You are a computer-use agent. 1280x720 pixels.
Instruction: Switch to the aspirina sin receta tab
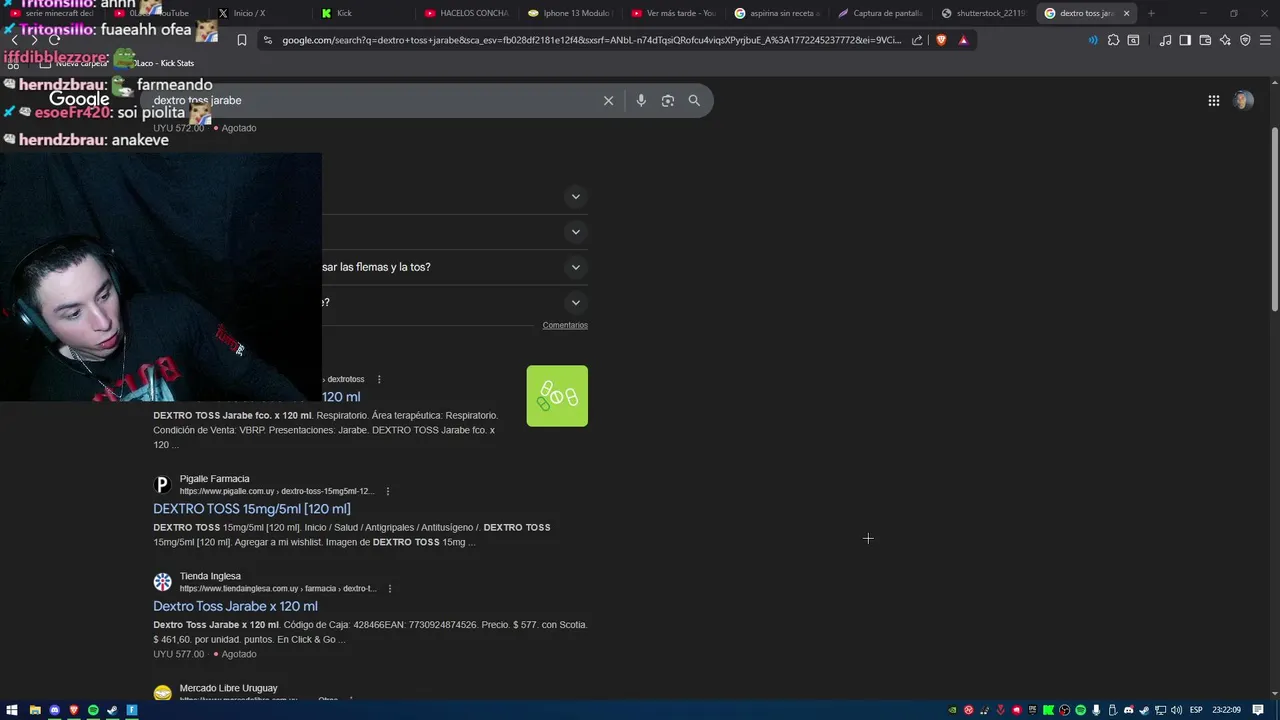pyautogui.click(x=778, y=13)
